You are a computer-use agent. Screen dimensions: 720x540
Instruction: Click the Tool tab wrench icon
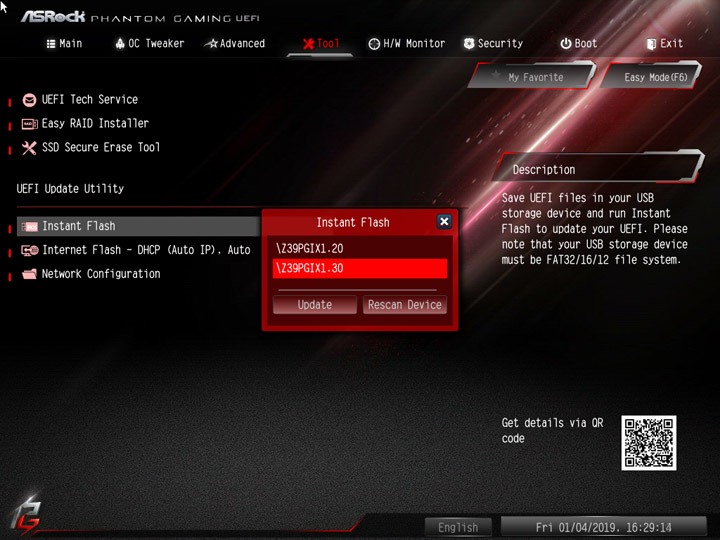click(309, 44)
